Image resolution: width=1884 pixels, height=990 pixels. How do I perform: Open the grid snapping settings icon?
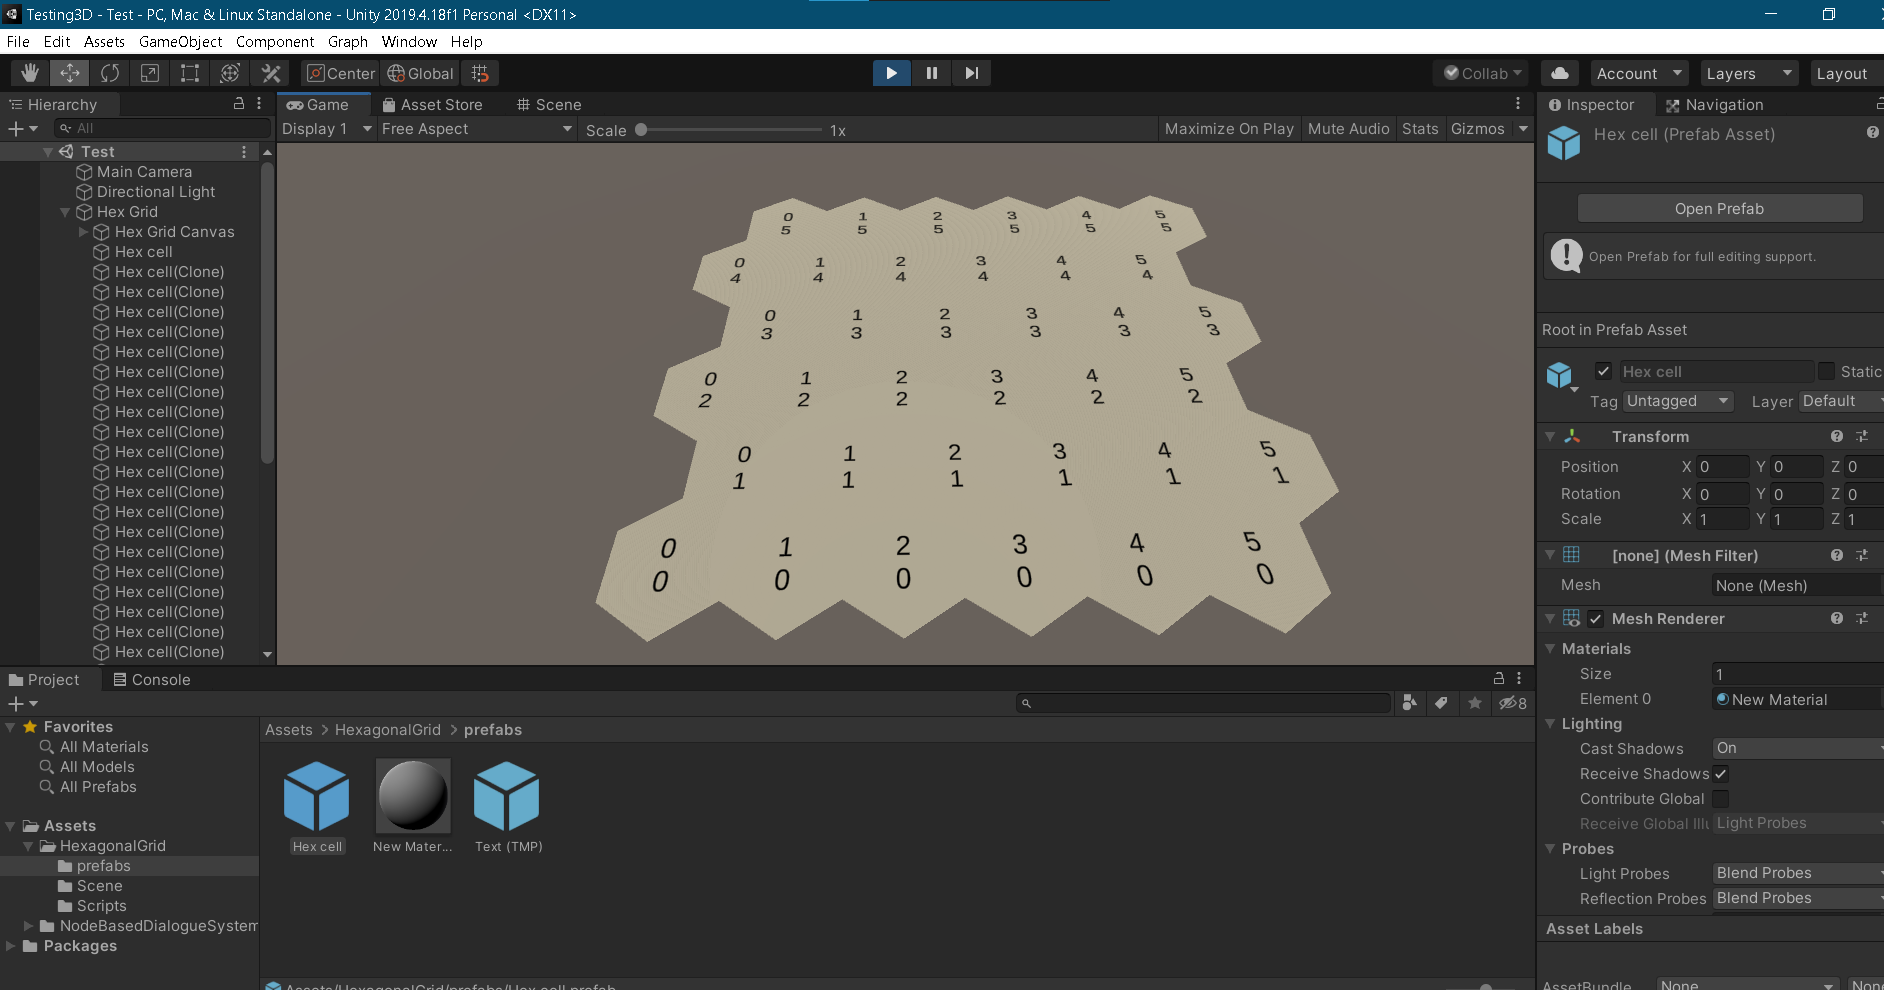point(479,72)
